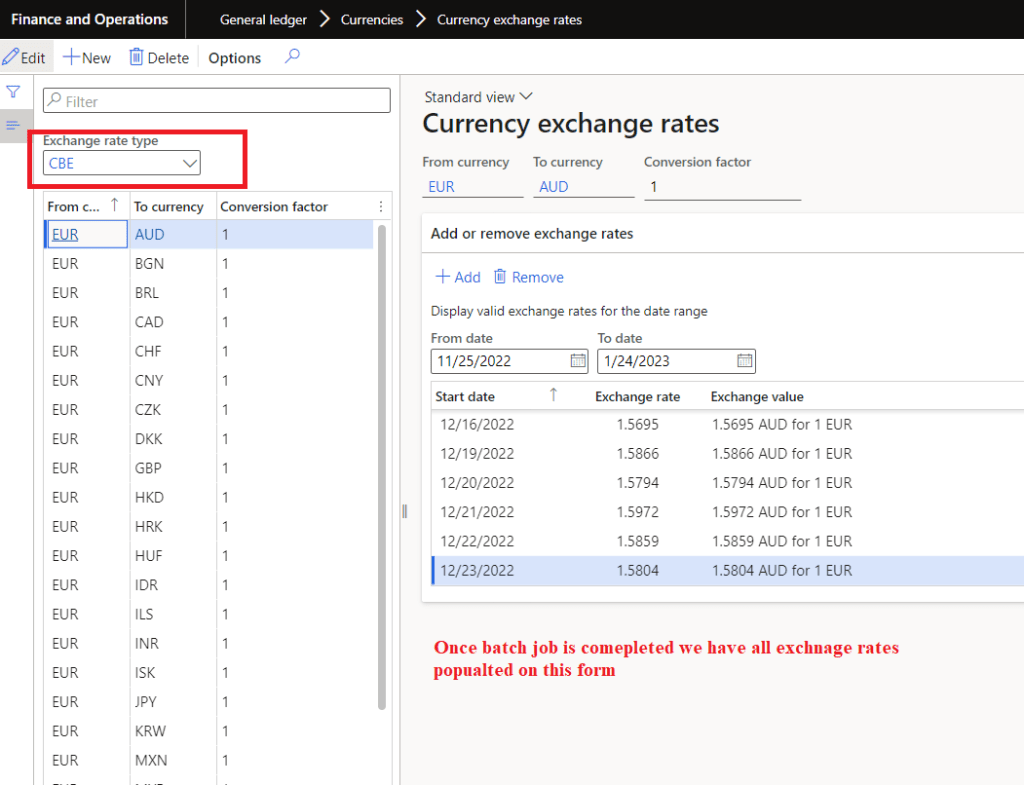Remove the selected exchange rate

pyautogui.click(x=528, y=277)
